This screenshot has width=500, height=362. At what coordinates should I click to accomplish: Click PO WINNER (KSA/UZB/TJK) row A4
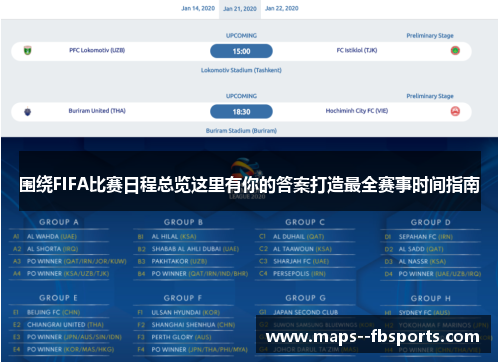tap(68, 274)
